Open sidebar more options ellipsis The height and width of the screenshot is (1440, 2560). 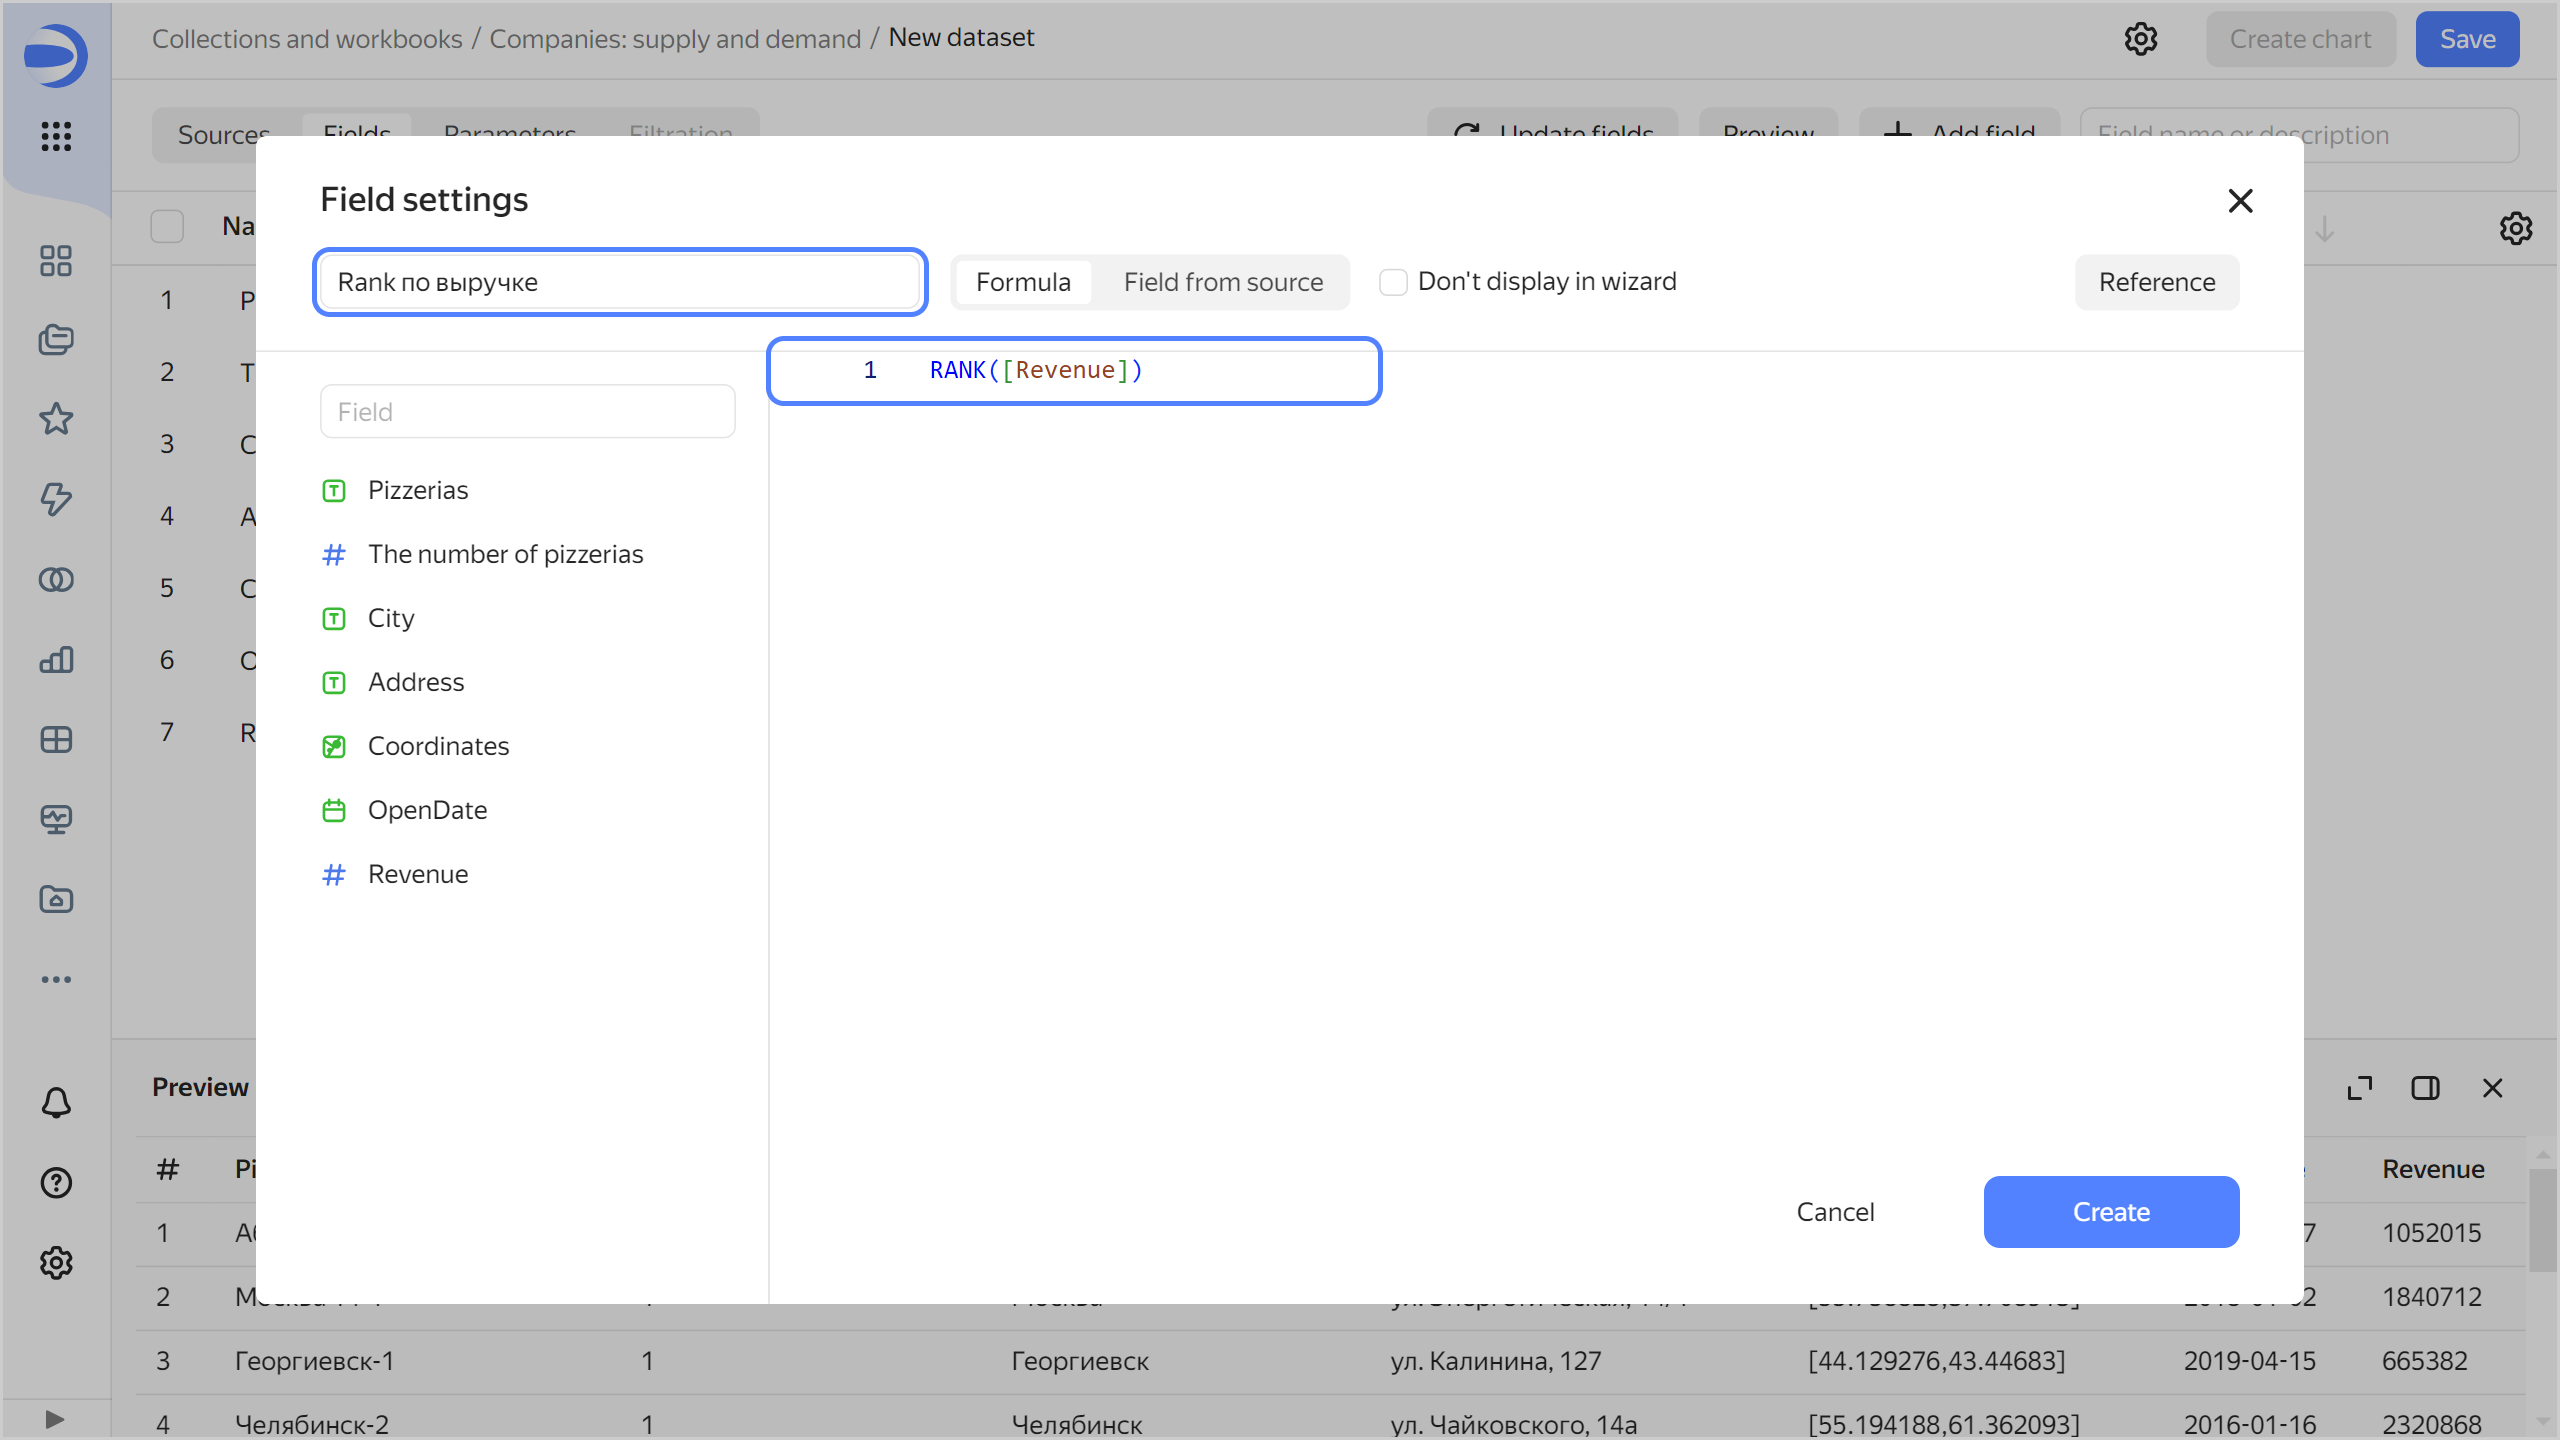[x=56, y=979]
